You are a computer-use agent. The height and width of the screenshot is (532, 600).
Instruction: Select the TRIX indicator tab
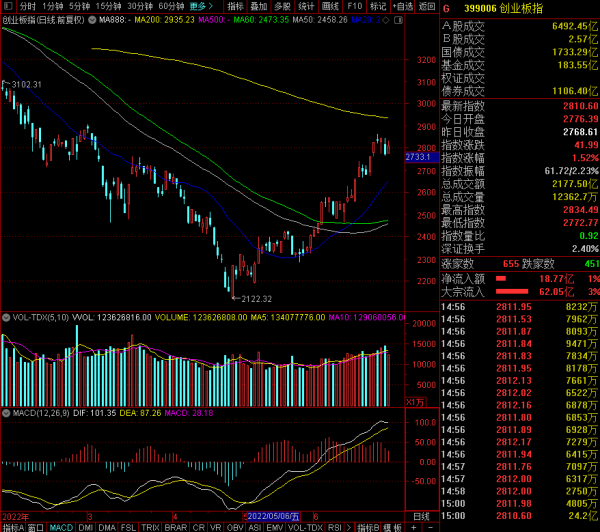[149, 526]
